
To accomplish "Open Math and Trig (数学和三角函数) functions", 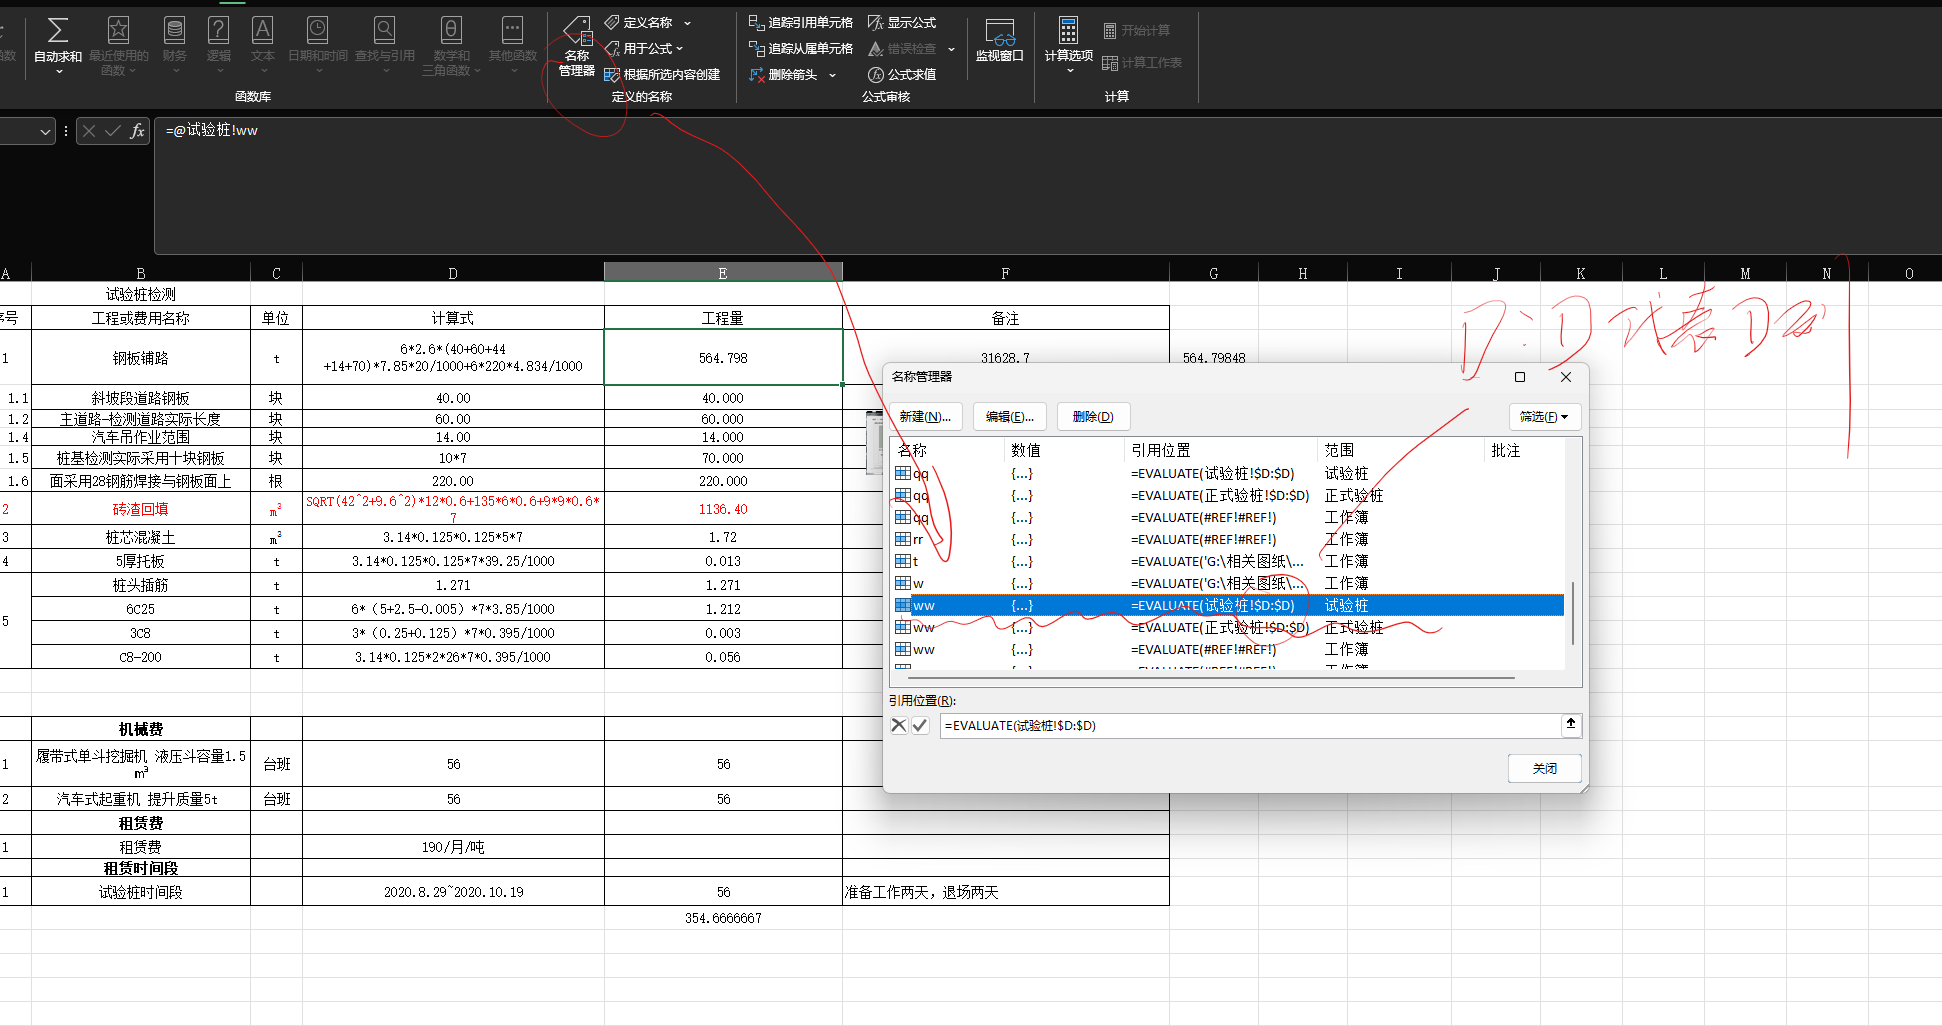I will click(x=451, y=45).
